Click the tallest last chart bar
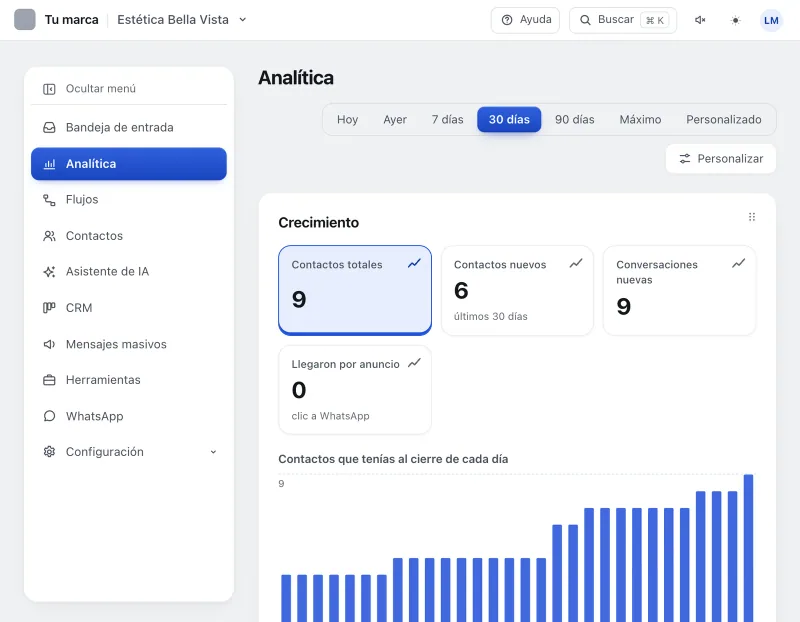Screen dimensions: 800x622 [x=748, y=548]
